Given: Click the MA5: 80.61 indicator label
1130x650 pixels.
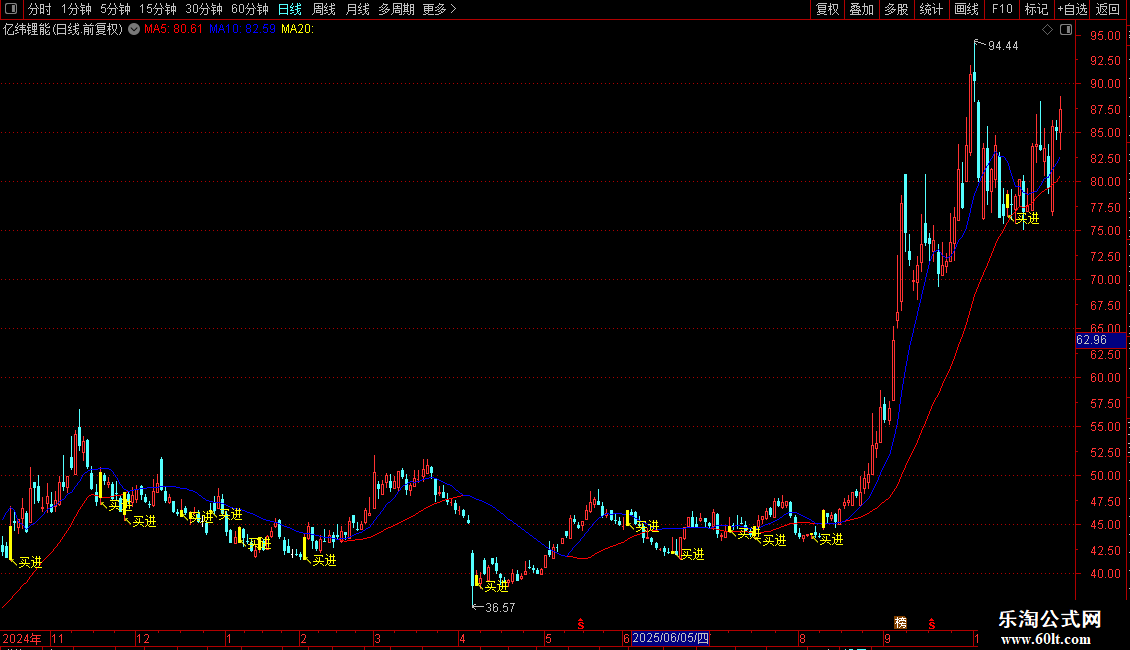Looking at the screenshot, I should (173, 30).
